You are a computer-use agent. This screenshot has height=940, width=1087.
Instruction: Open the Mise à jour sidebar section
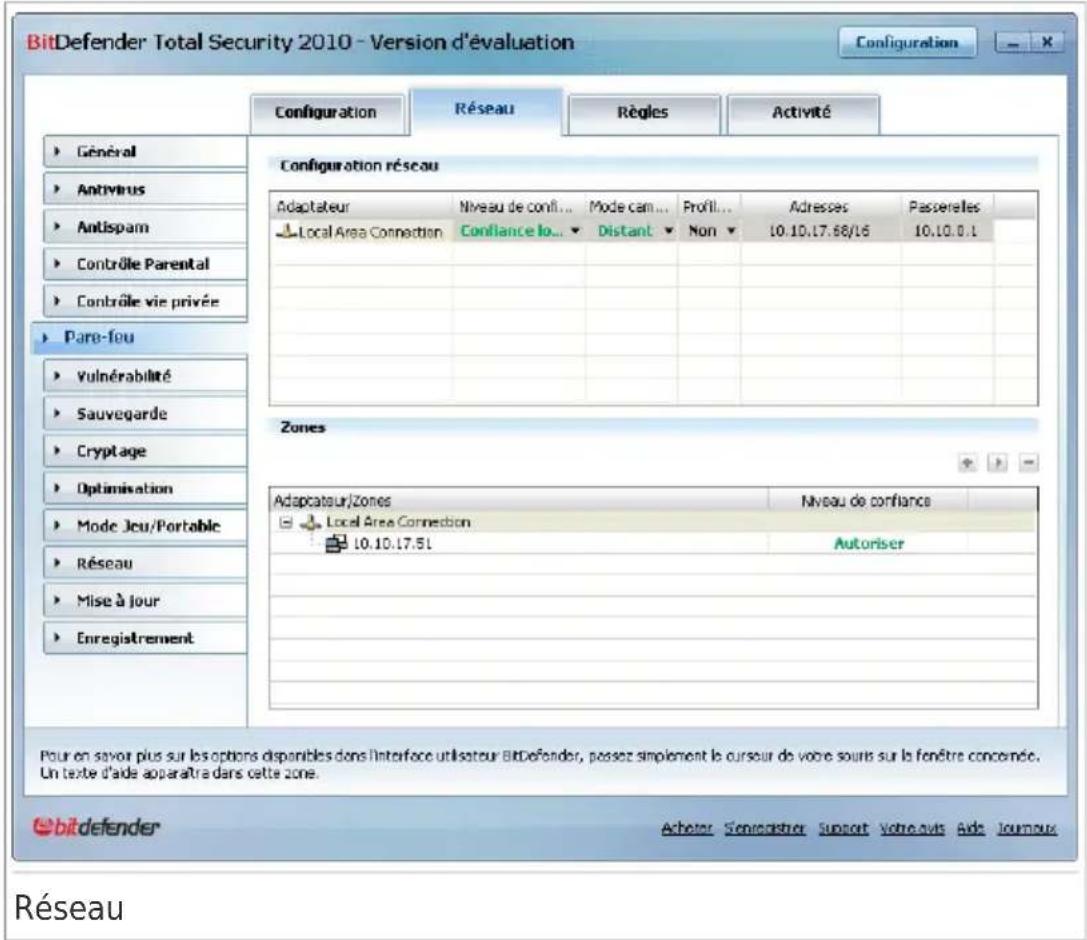145,601
